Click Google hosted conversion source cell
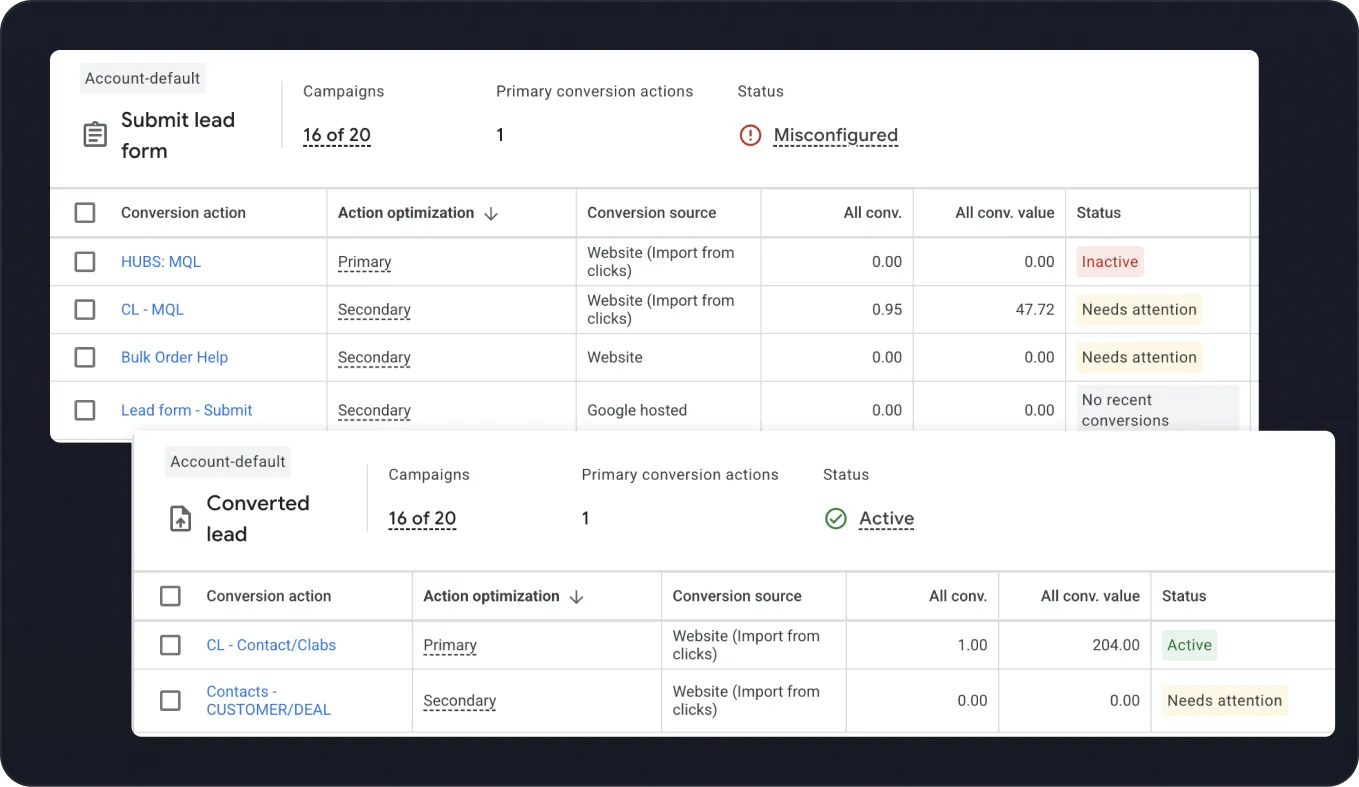Image resolution: width=1359 pixels, height=787 pixels. 637,410
